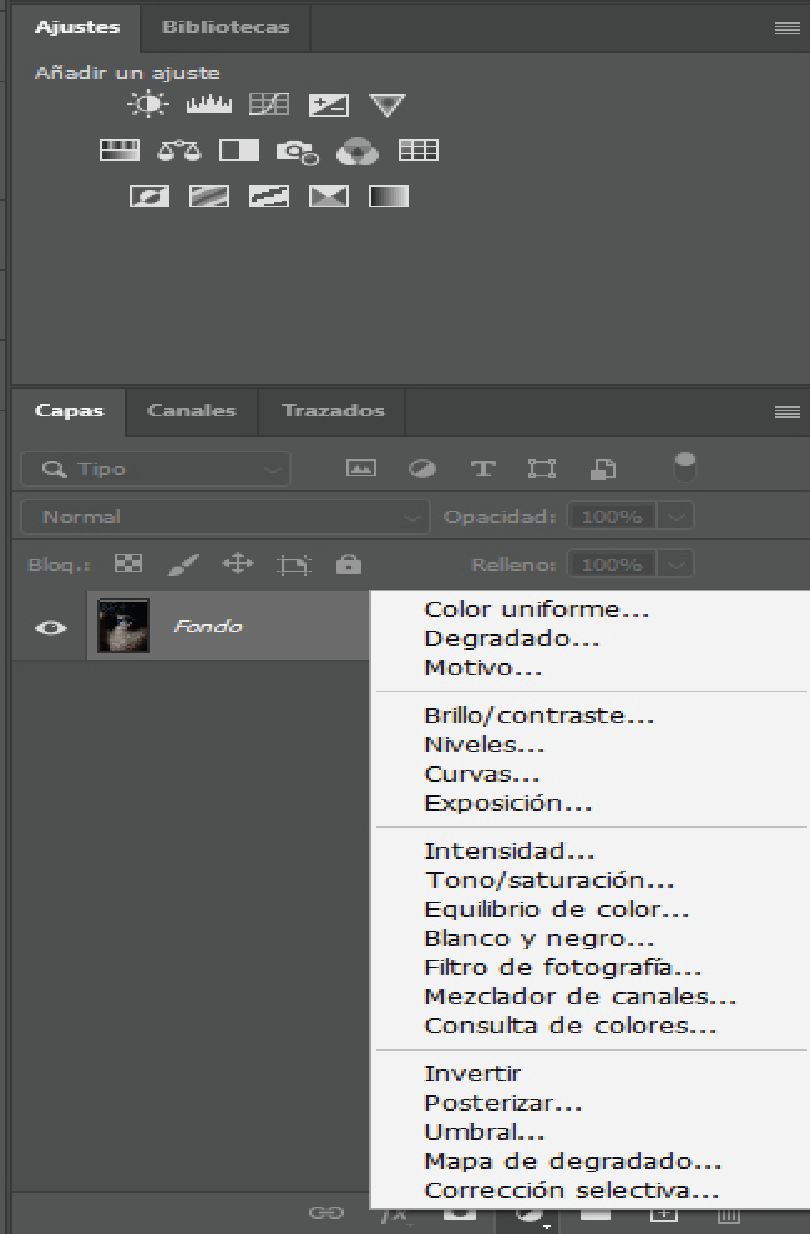Click the Opacidad 100% value field
The height and width of the screenshot is (1234, 810).
[x=611, y=517]
